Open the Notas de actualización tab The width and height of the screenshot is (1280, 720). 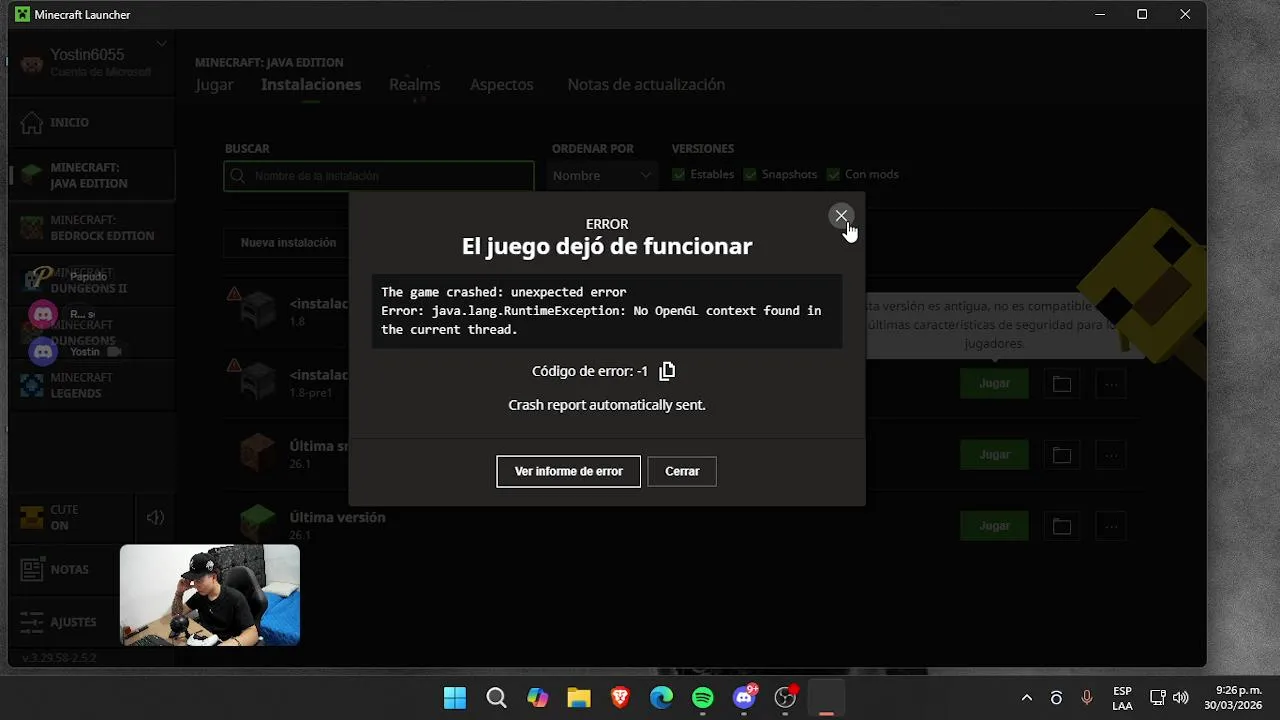(646, 85)
